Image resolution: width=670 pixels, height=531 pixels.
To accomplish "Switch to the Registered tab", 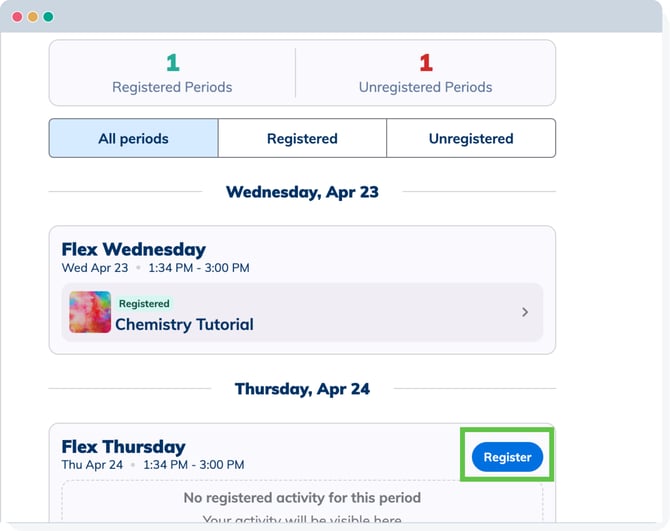I will pos(302,139).
